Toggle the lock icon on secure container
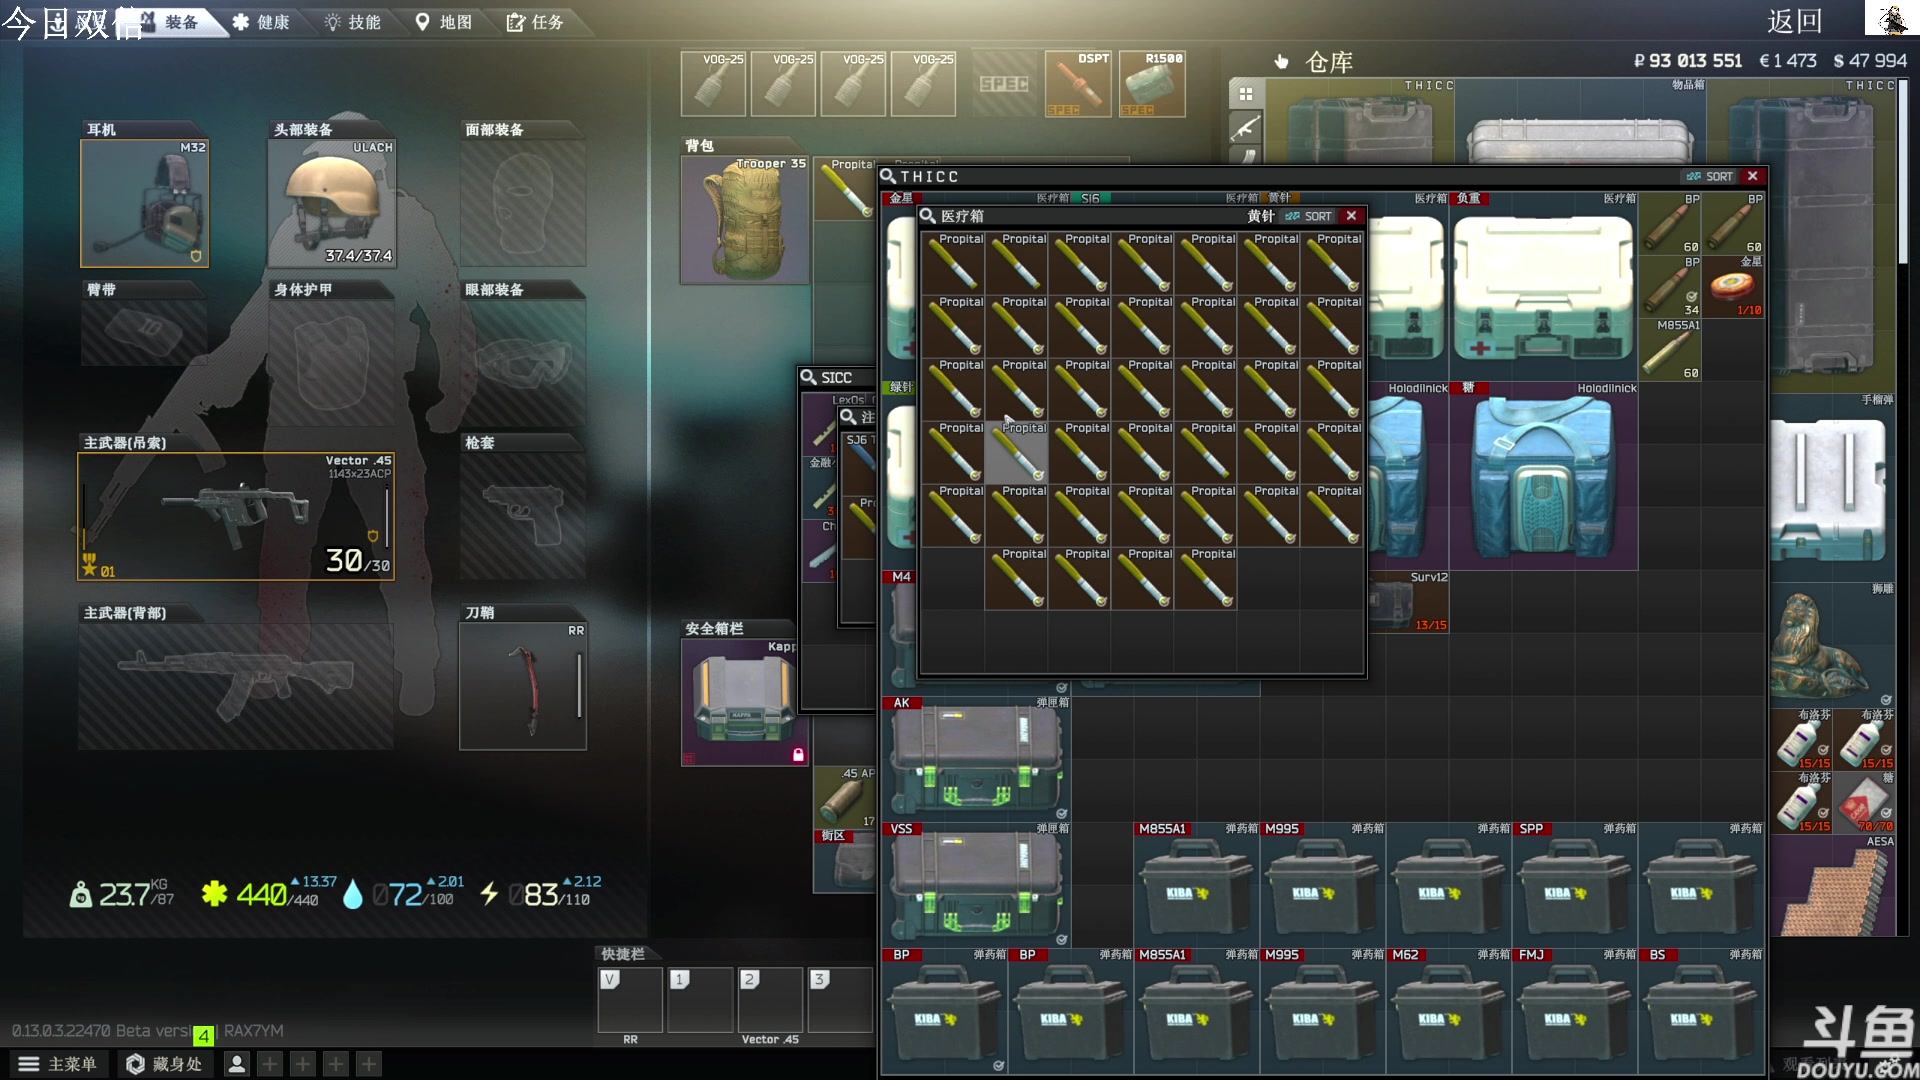Viewport: 1920px width, 1080px height. point(798,755)
